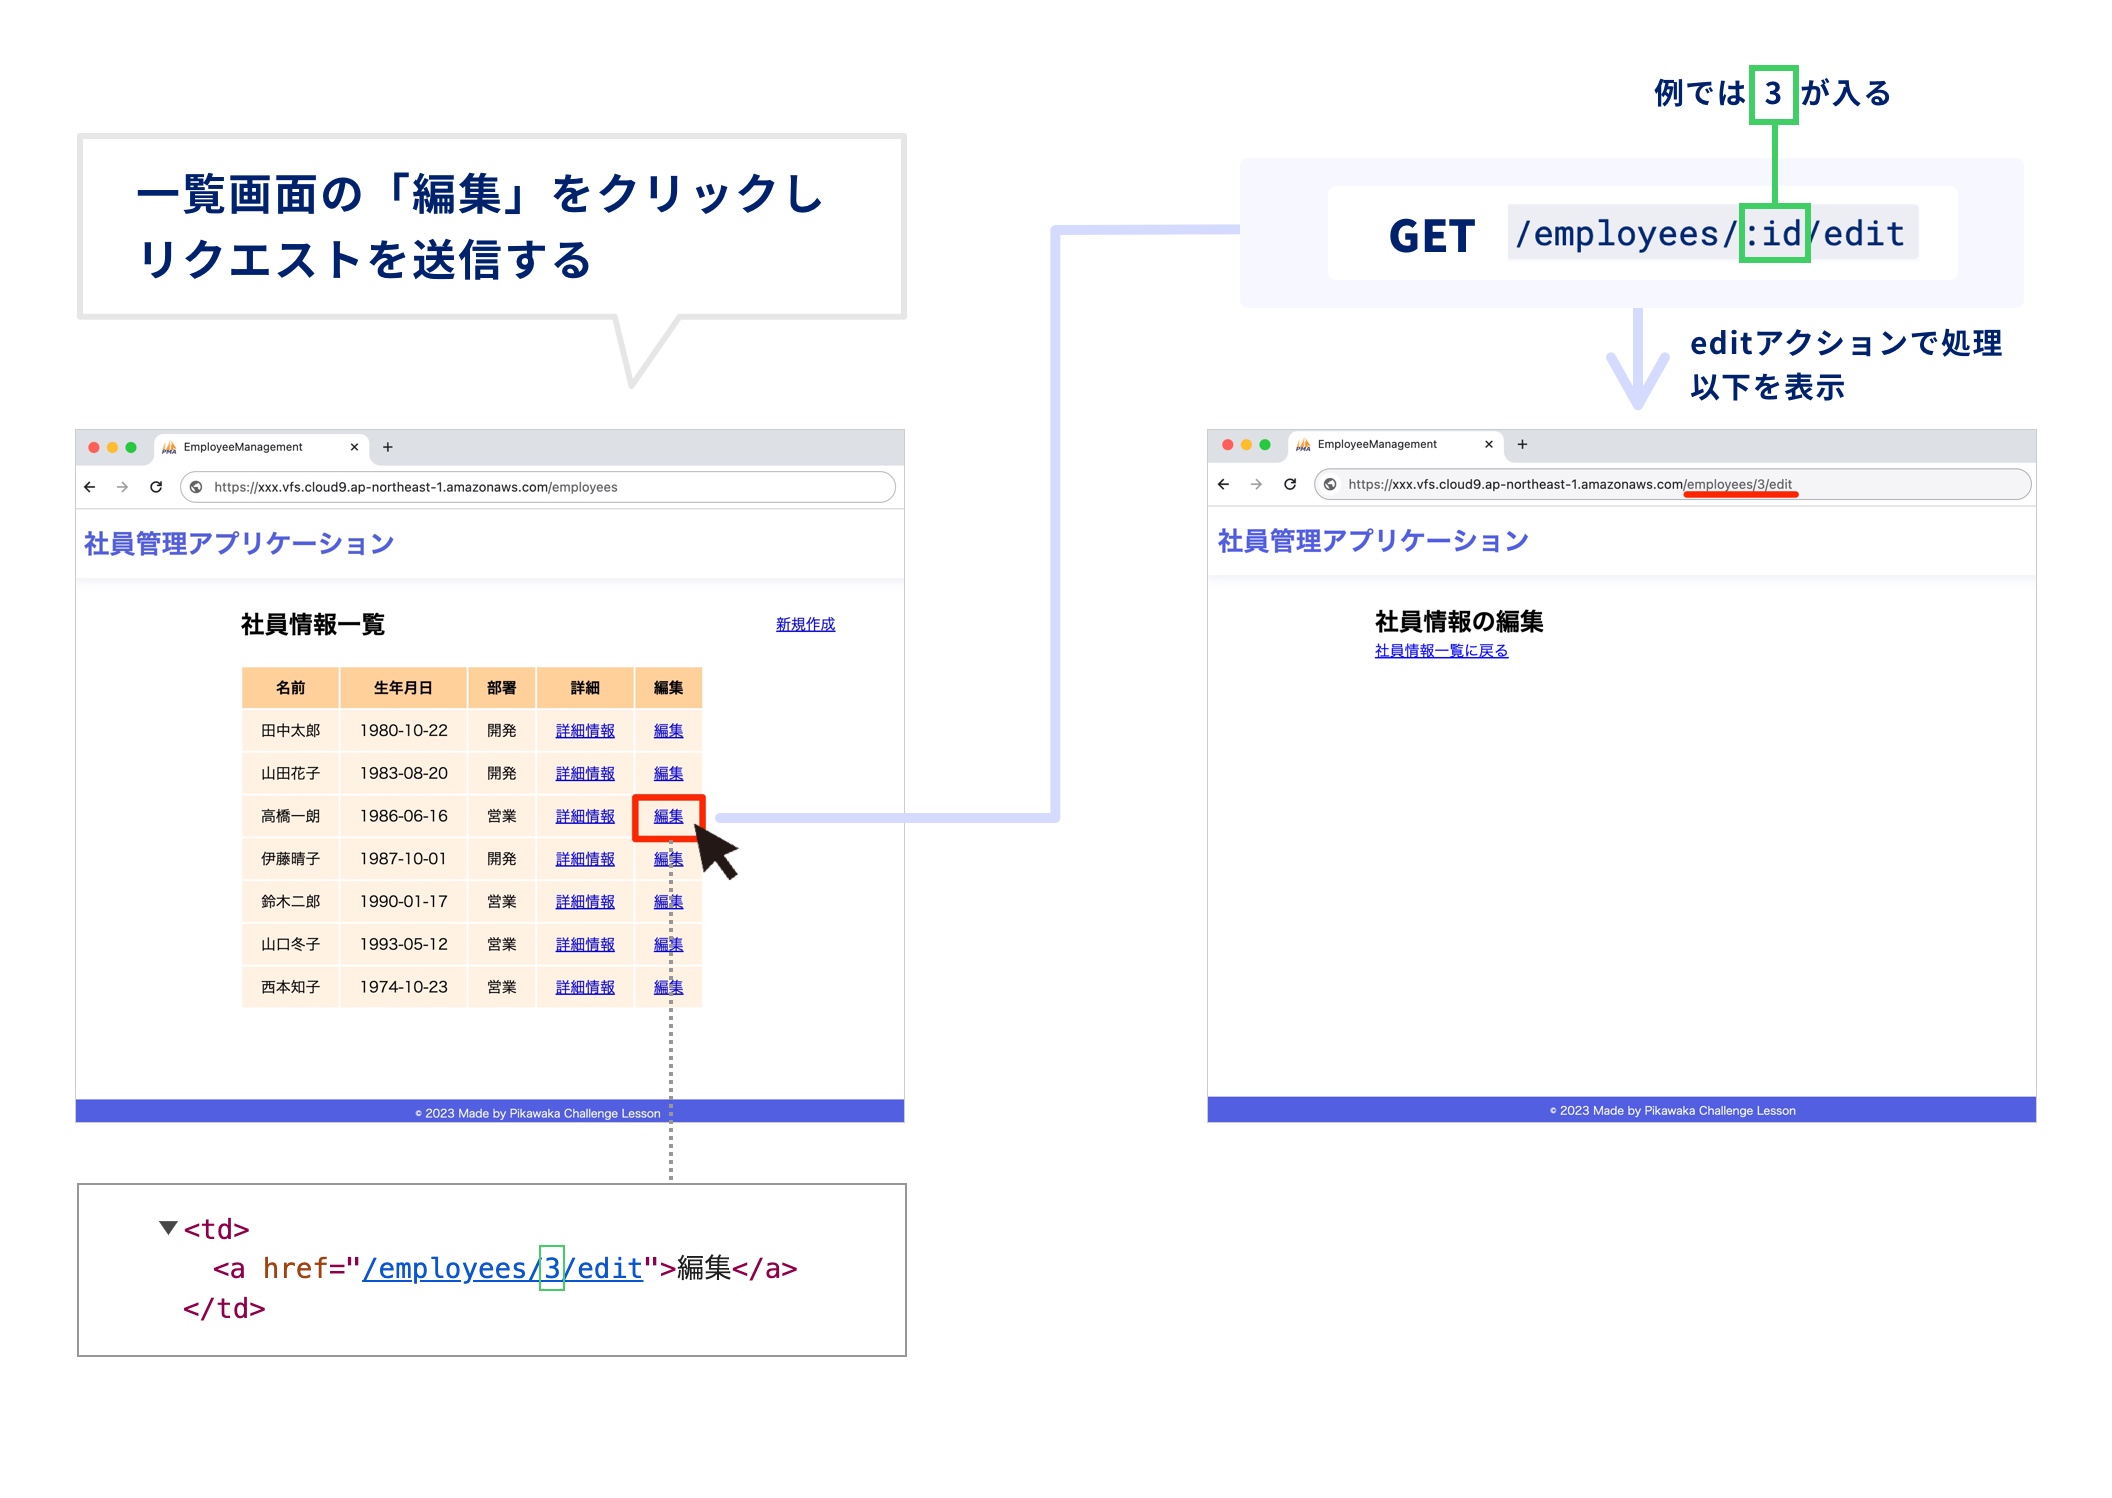Close the left EmployeeManagement tab
Viewport: 2112px width, 1498px height.
coord(354,447)
